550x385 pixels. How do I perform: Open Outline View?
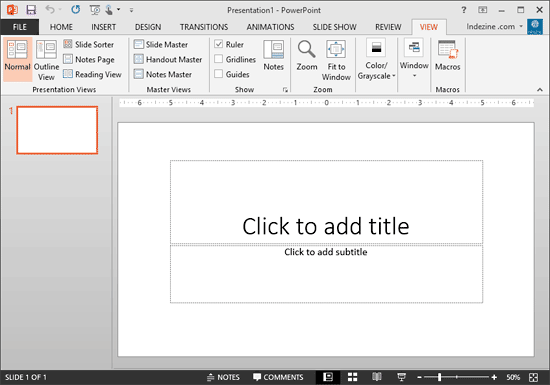click(46, 60)
